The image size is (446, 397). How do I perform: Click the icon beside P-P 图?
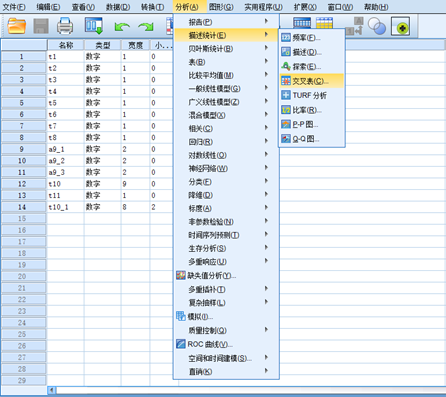[286, 124]
